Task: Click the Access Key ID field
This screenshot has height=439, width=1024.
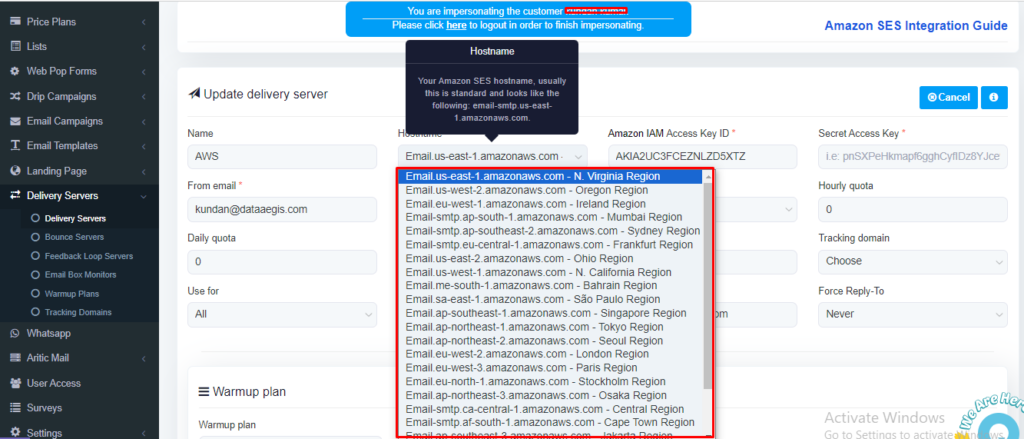Action: pyautogui.click(x=703, y=157)
